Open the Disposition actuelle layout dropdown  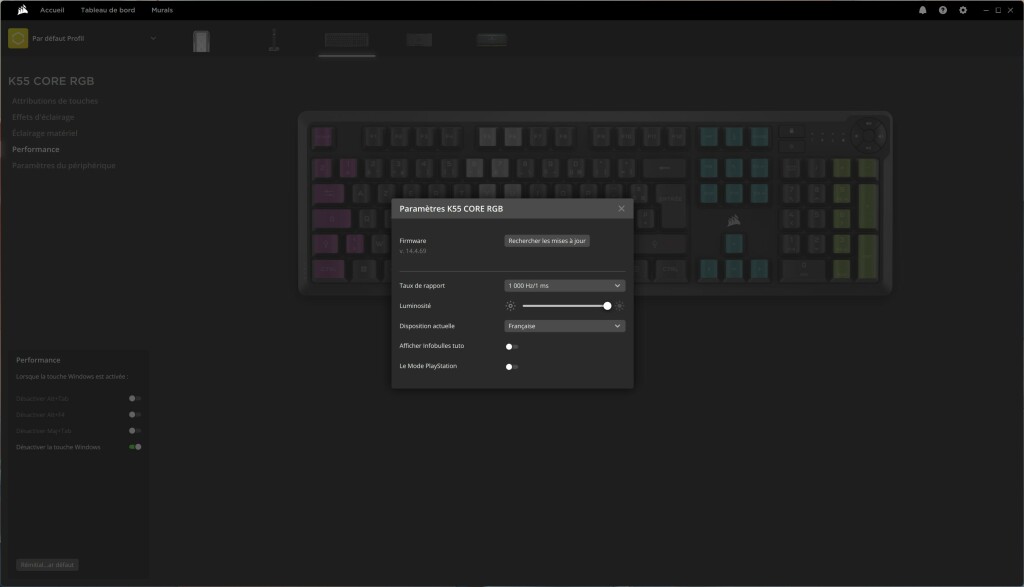pyautogui.click(x=563, y=325)
